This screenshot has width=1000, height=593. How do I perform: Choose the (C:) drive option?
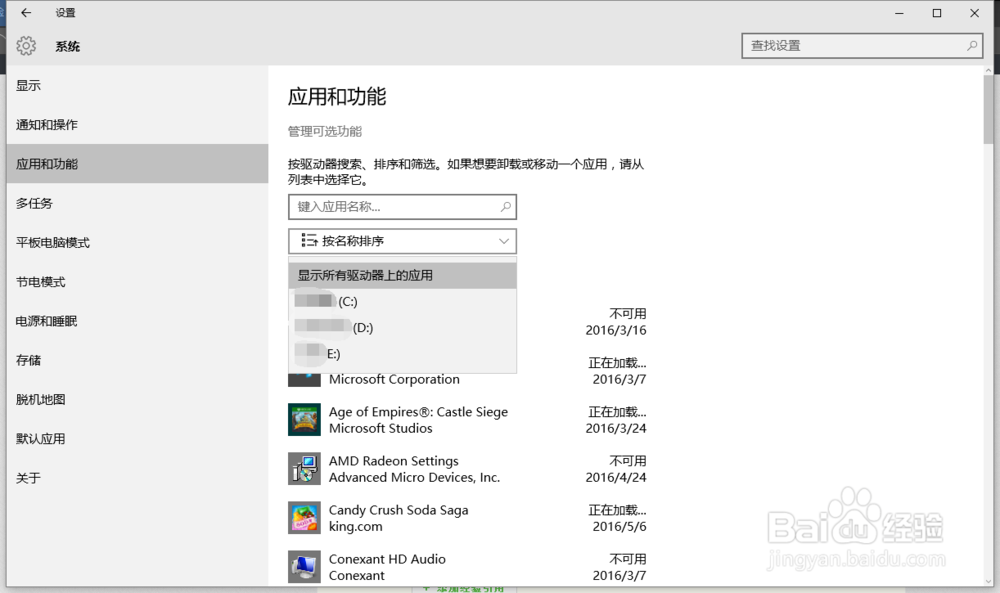pos(402,302)
